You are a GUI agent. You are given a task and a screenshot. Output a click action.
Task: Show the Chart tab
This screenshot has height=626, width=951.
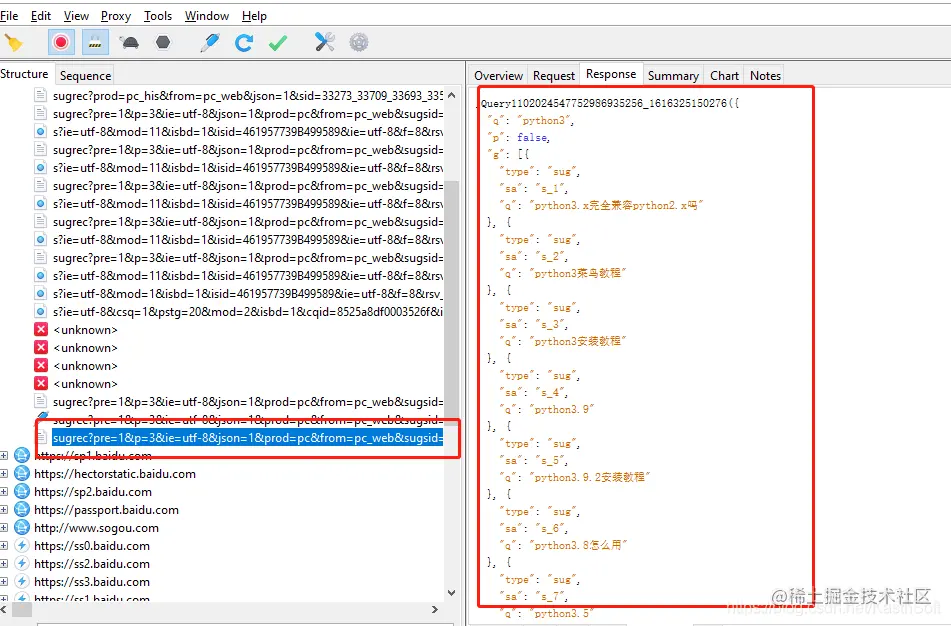724,76
